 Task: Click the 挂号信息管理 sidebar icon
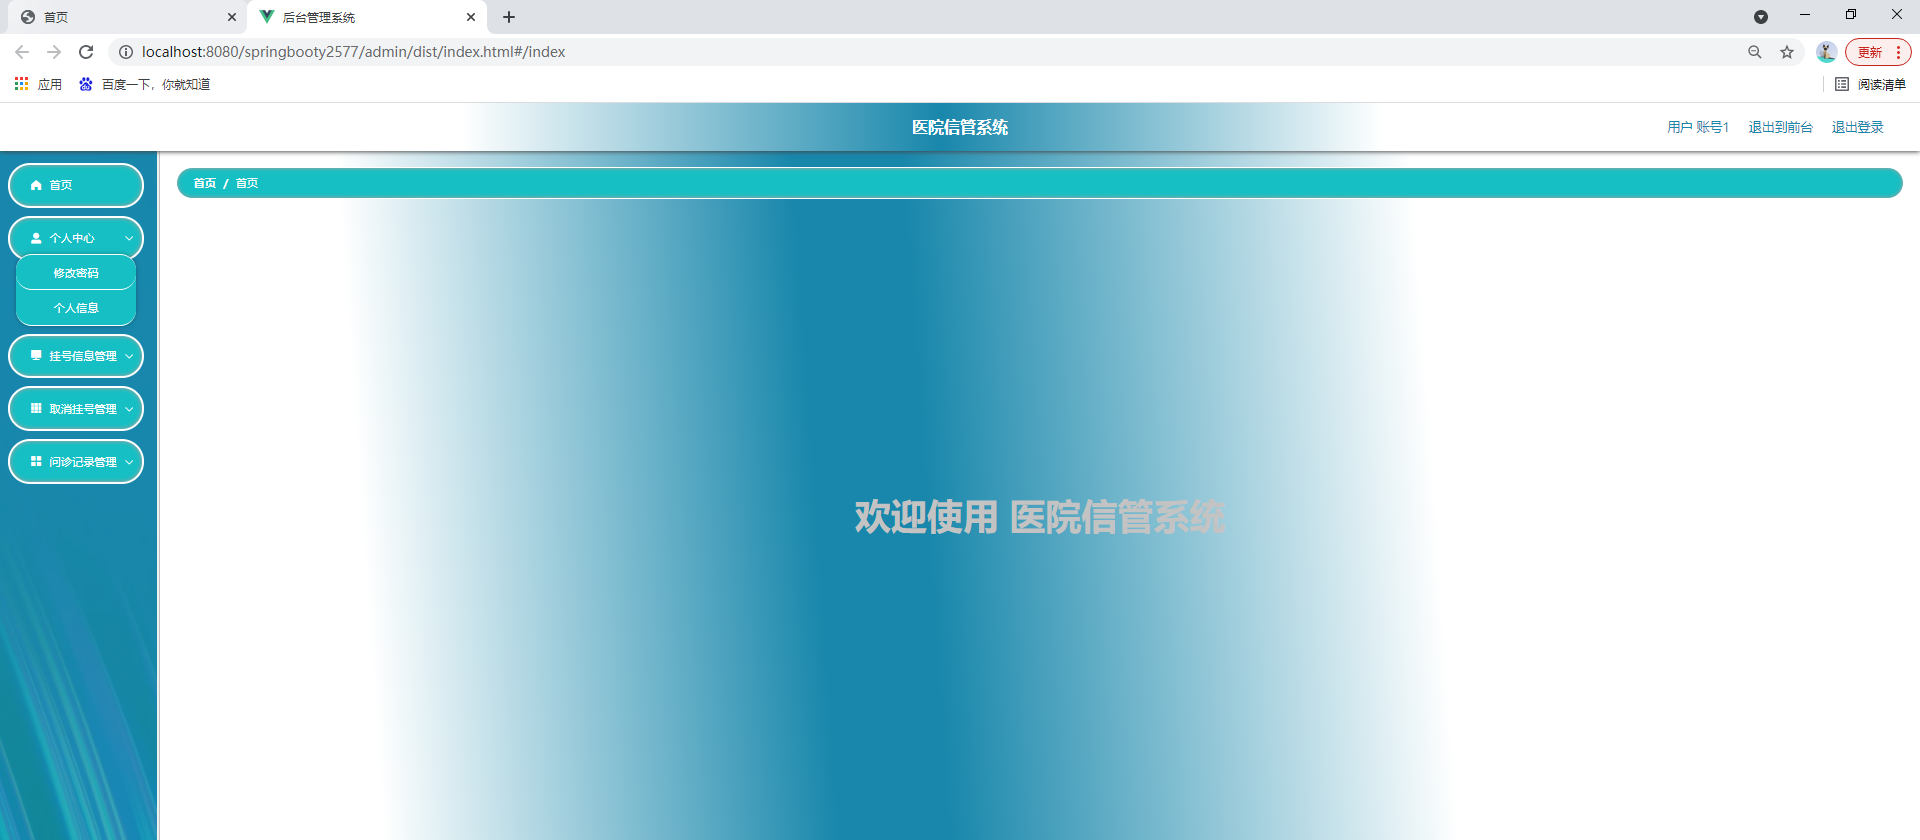[x=36, y=355]
